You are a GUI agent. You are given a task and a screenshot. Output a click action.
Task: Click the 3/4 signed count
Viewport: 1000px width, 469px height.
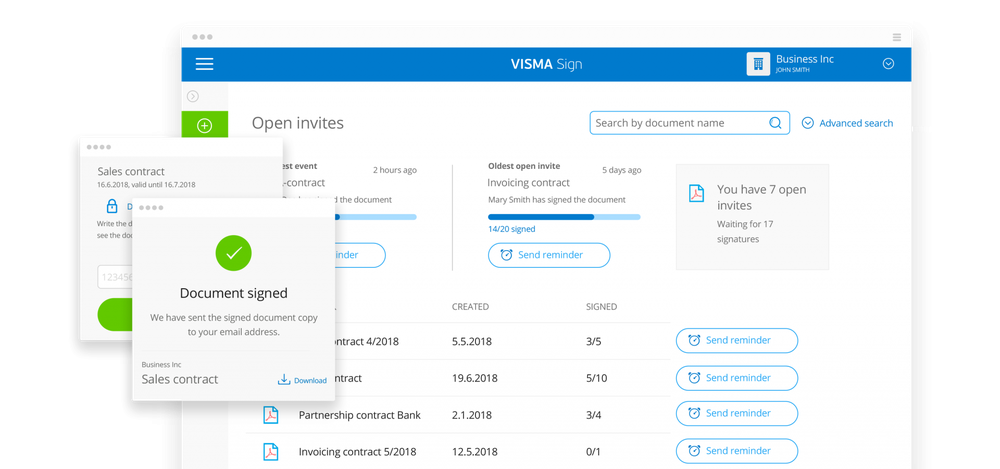pyautogui.click(x=593, y=415)
